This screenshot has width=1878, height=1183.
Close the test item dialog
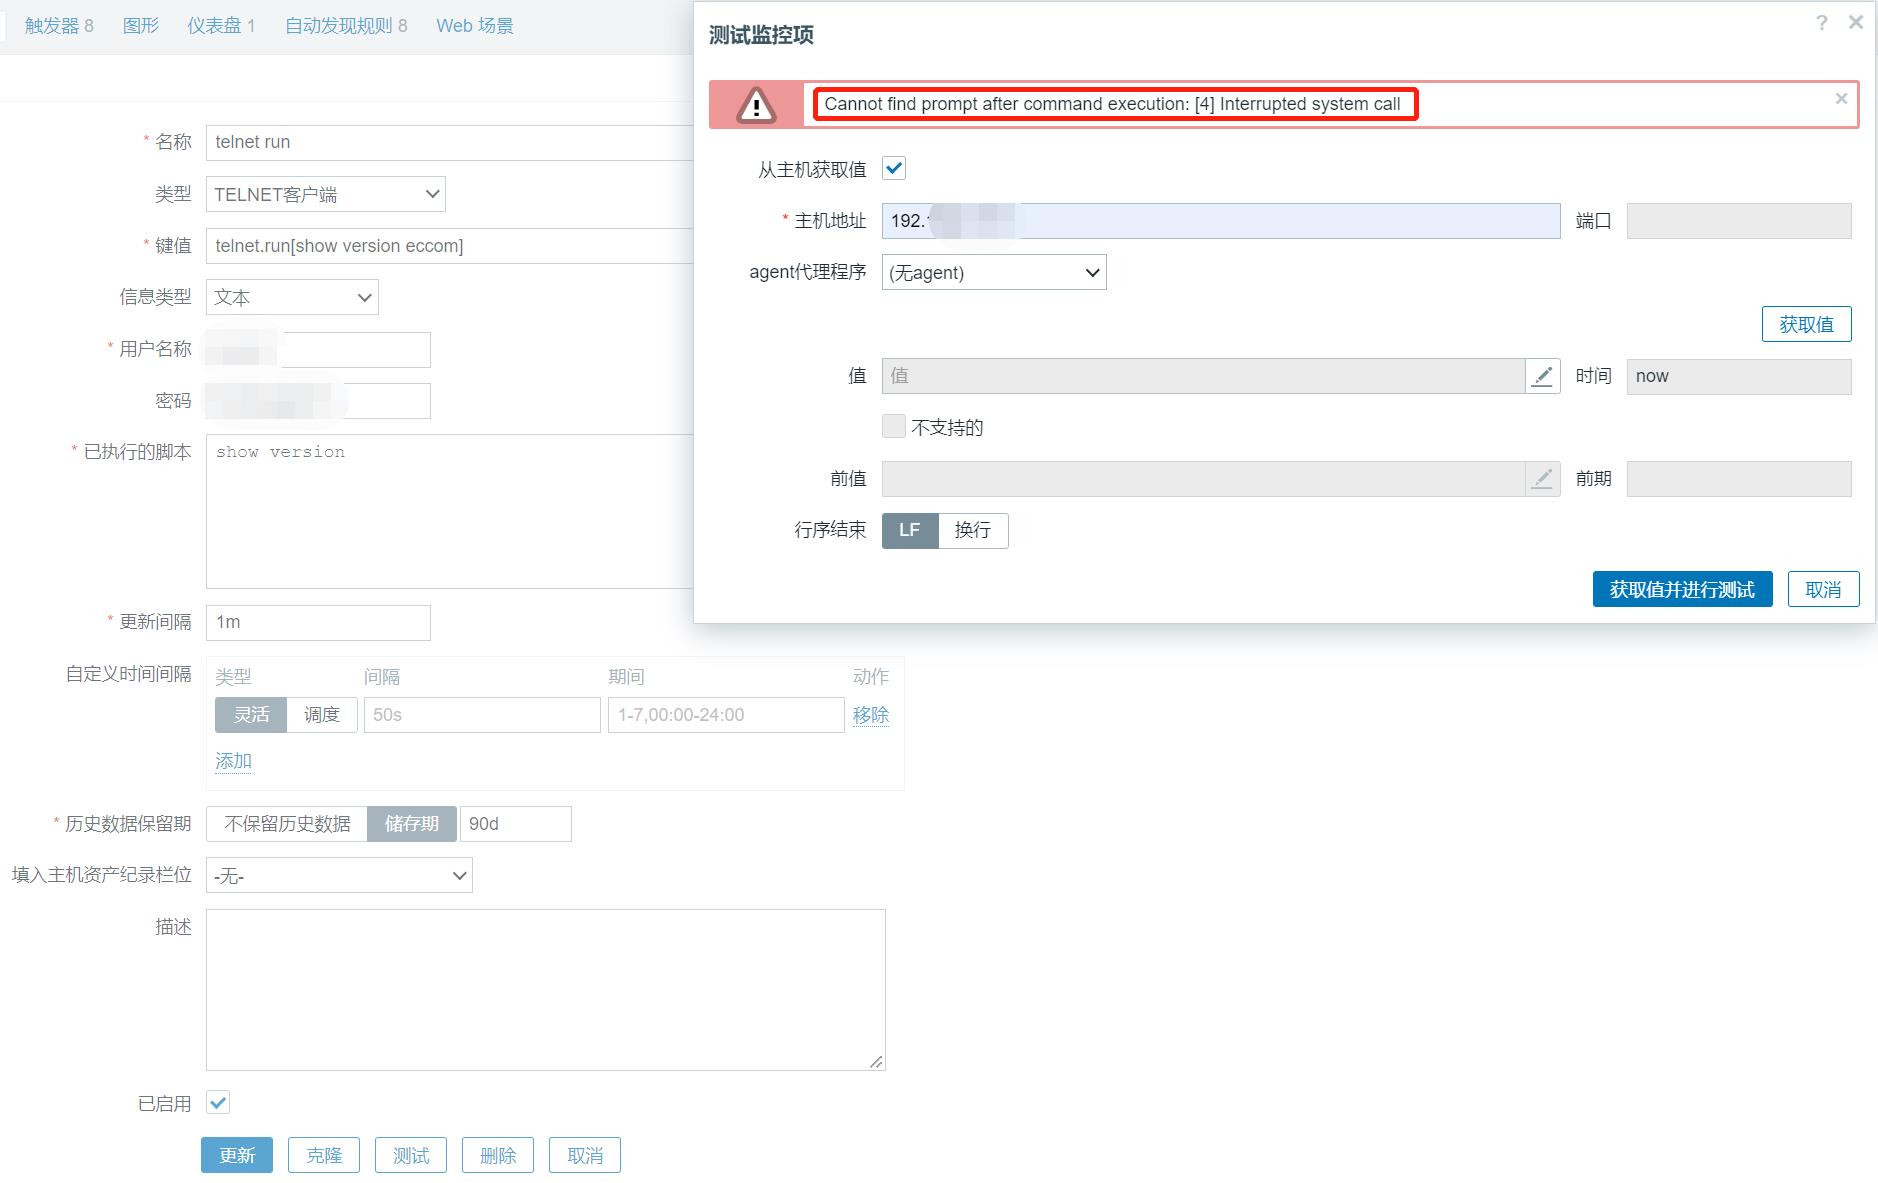pos(1856,22)
